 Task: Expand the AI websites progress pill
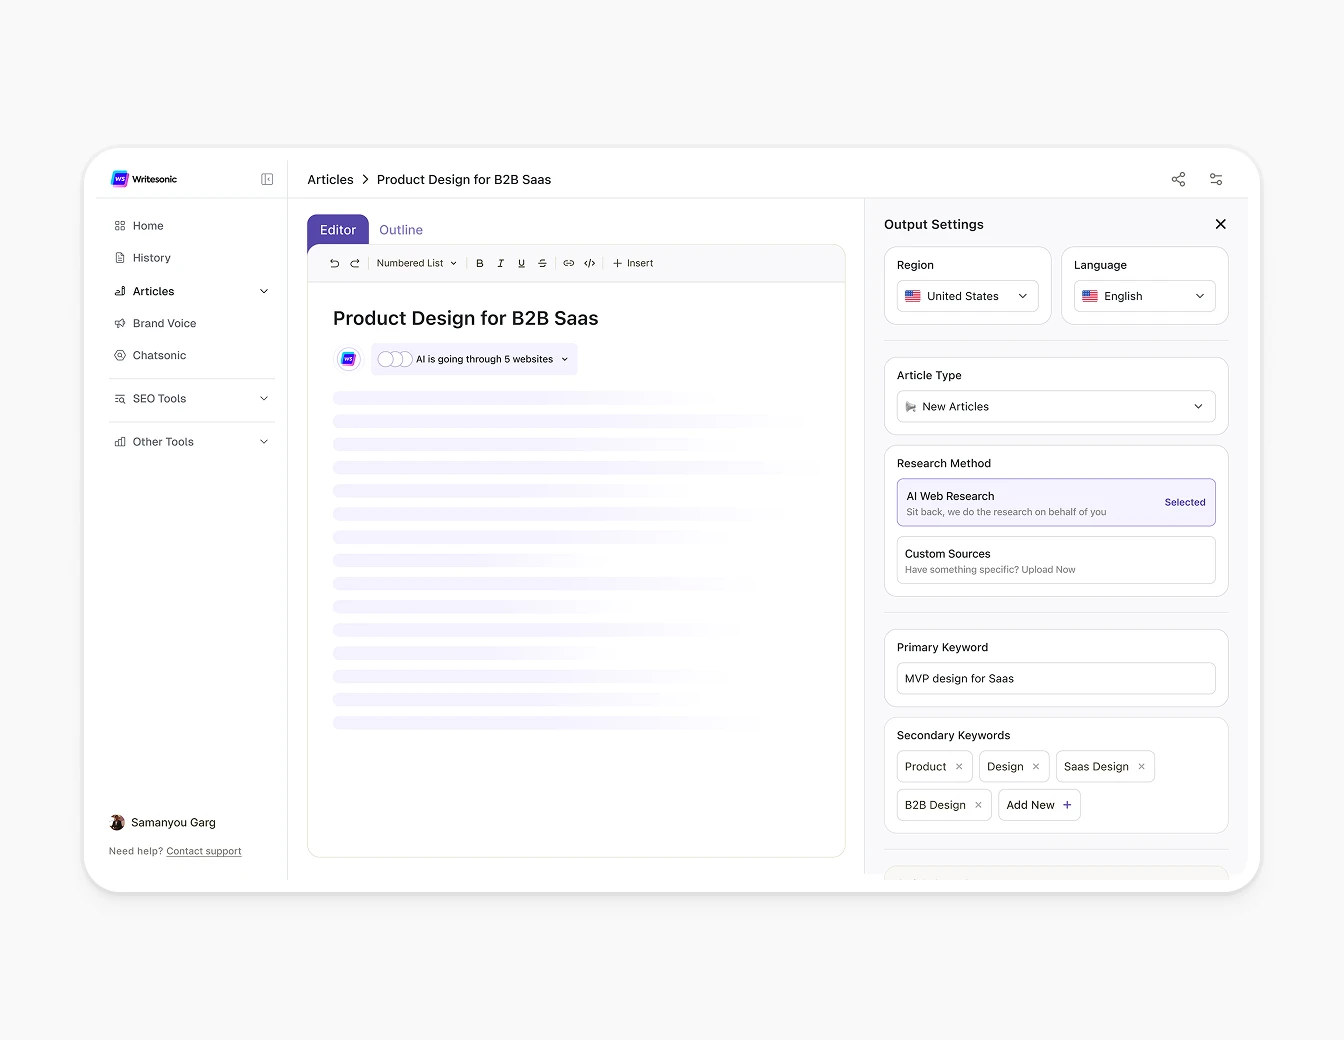565,358
